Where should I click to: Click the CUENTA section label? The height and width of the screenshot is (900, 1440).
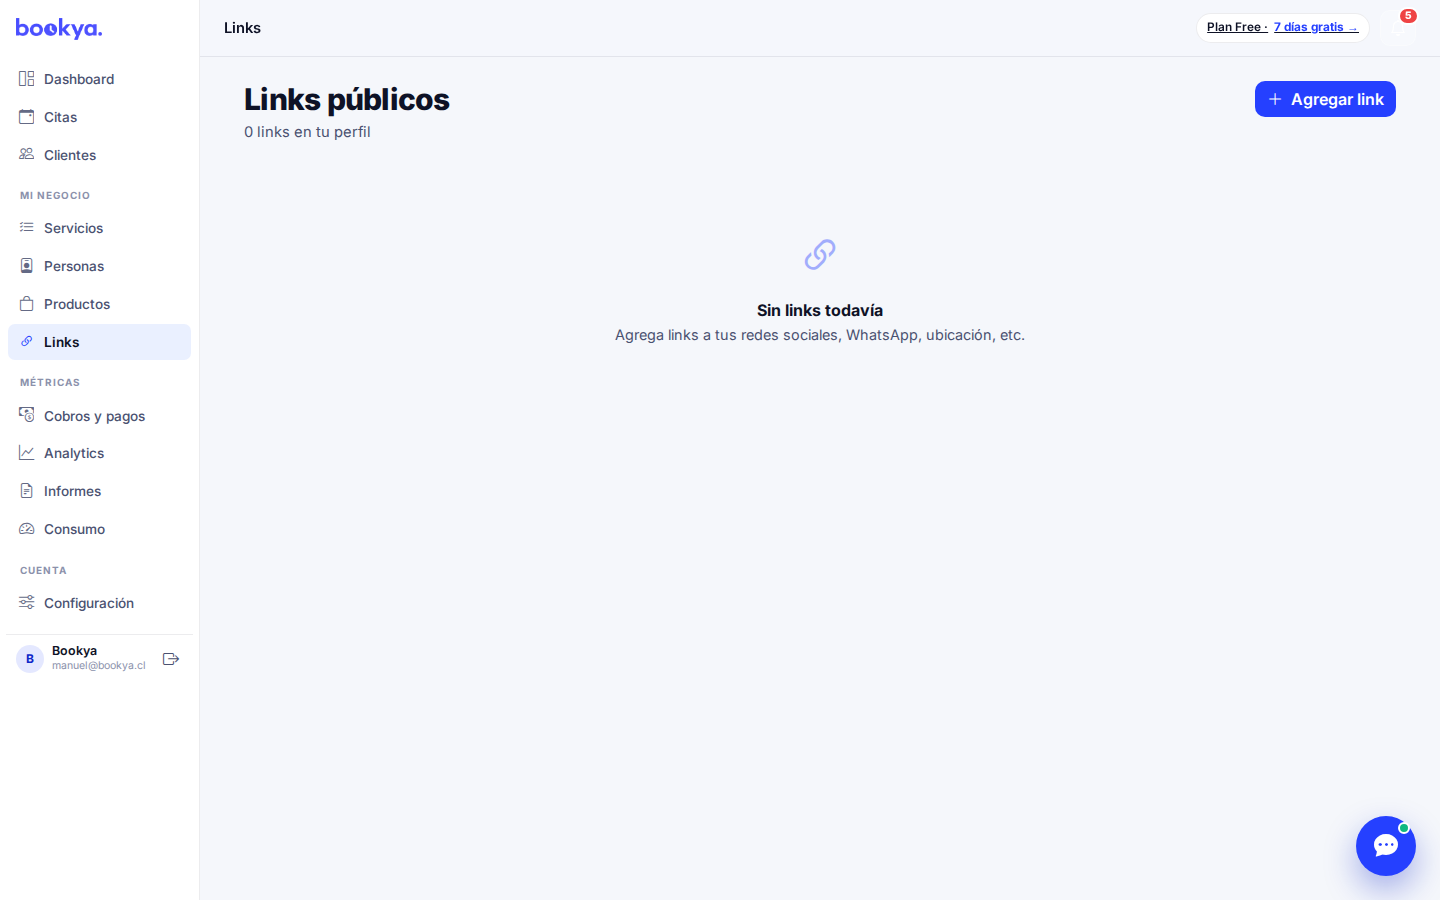pyautogui.click(x=43, y=571)
